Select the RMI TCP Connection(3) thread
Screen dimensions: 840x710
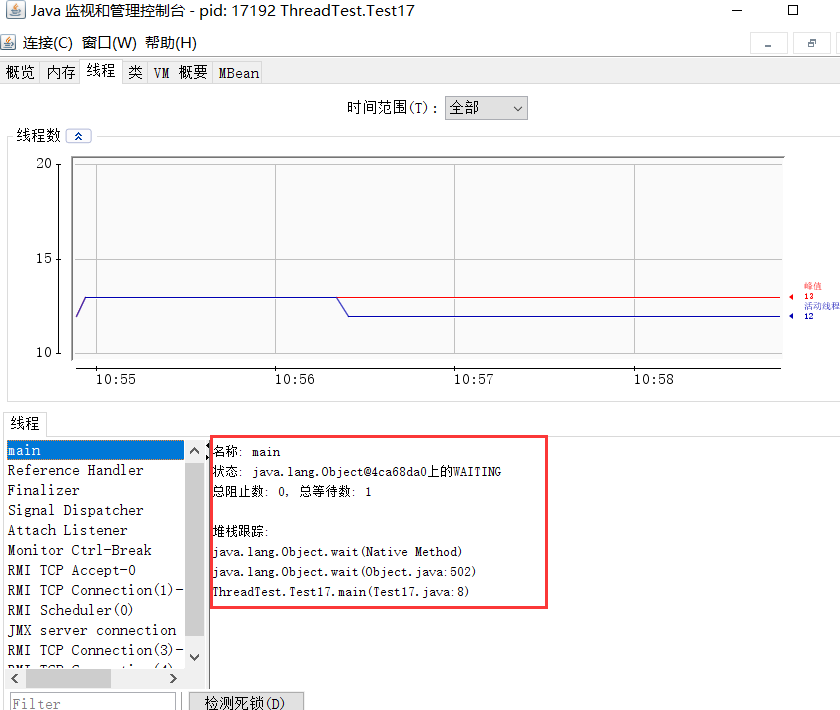pyautogui.click(x=95, y=651)
